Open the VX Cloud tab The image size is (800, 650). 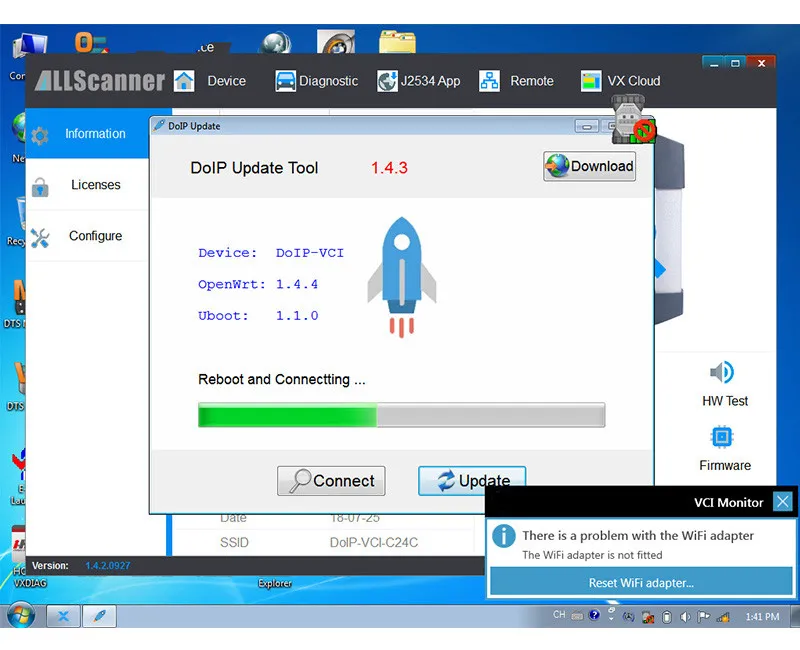634,81
